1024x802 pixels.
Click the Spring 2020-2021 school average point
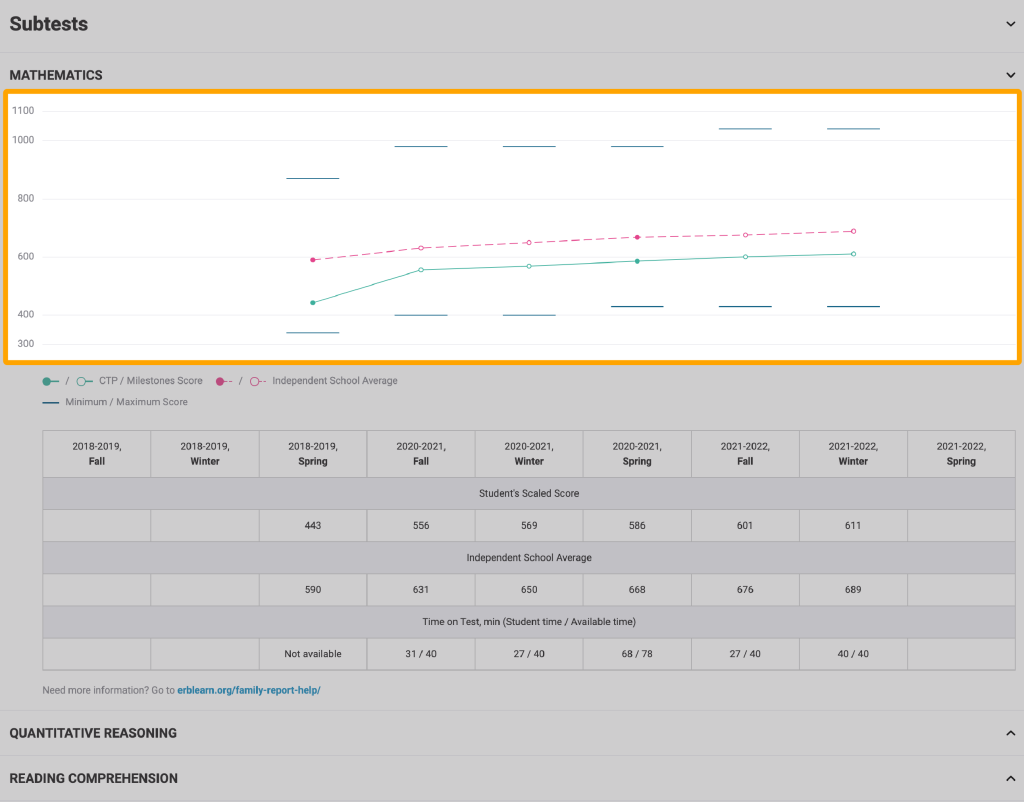coord(637,237)
